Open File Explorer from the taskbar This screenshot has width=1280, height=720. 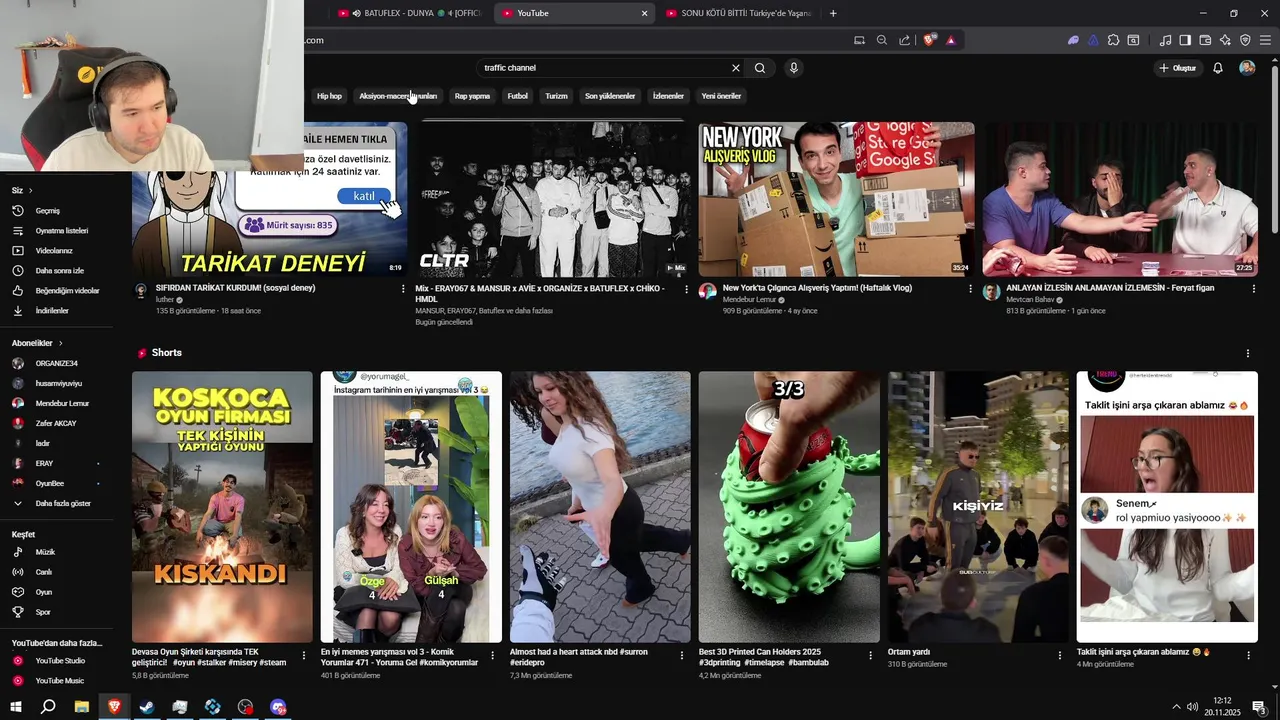coord(81,707)
